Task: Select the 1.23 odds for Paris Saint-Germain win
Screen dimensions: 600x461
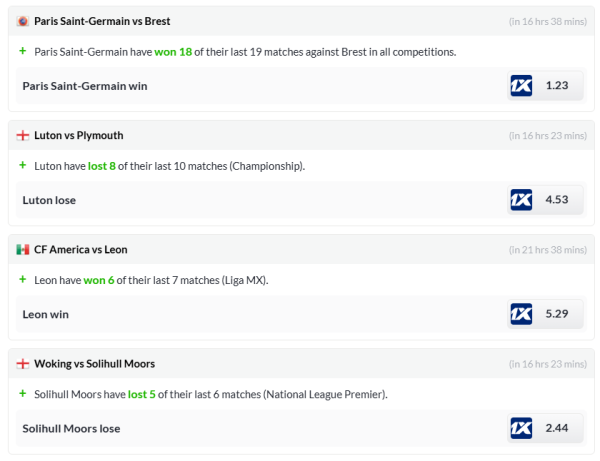Action: click(x=557, y=86)
